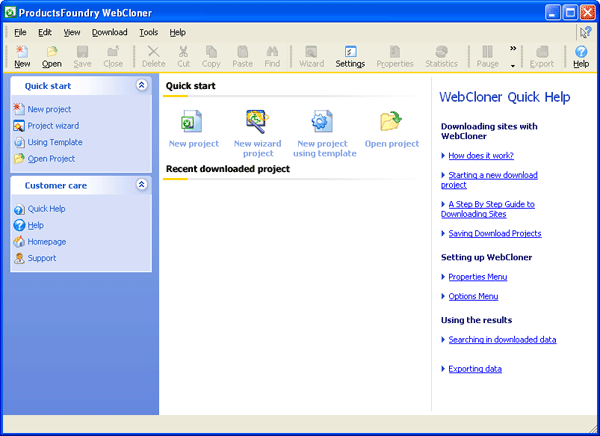Open the Tools menu

click(x=148, y=33)
